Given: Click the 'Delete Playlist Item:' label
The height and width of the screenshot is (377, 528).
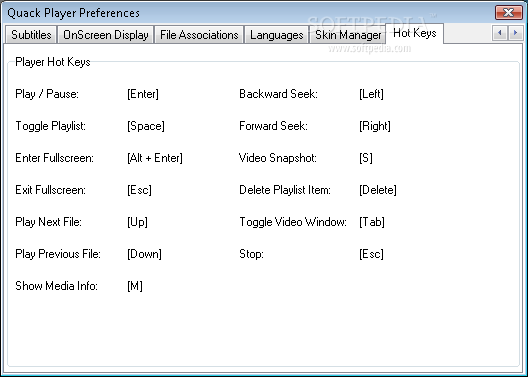Looking at the screenshot, I should (285, 190).
